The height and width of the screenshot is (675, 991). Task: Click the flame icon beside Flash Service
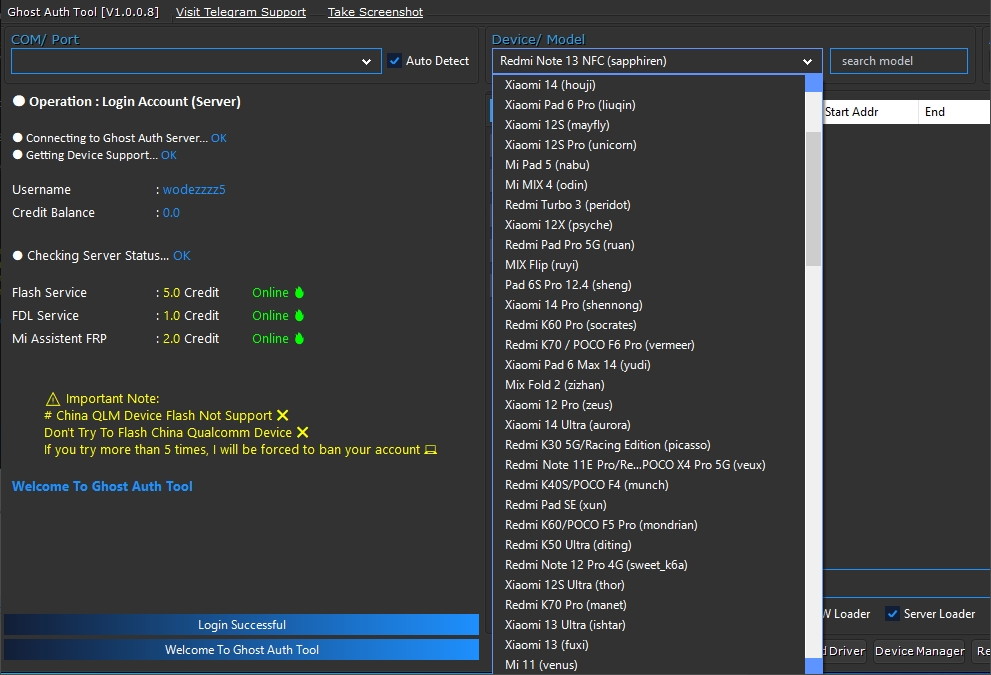tap(300, 293)
